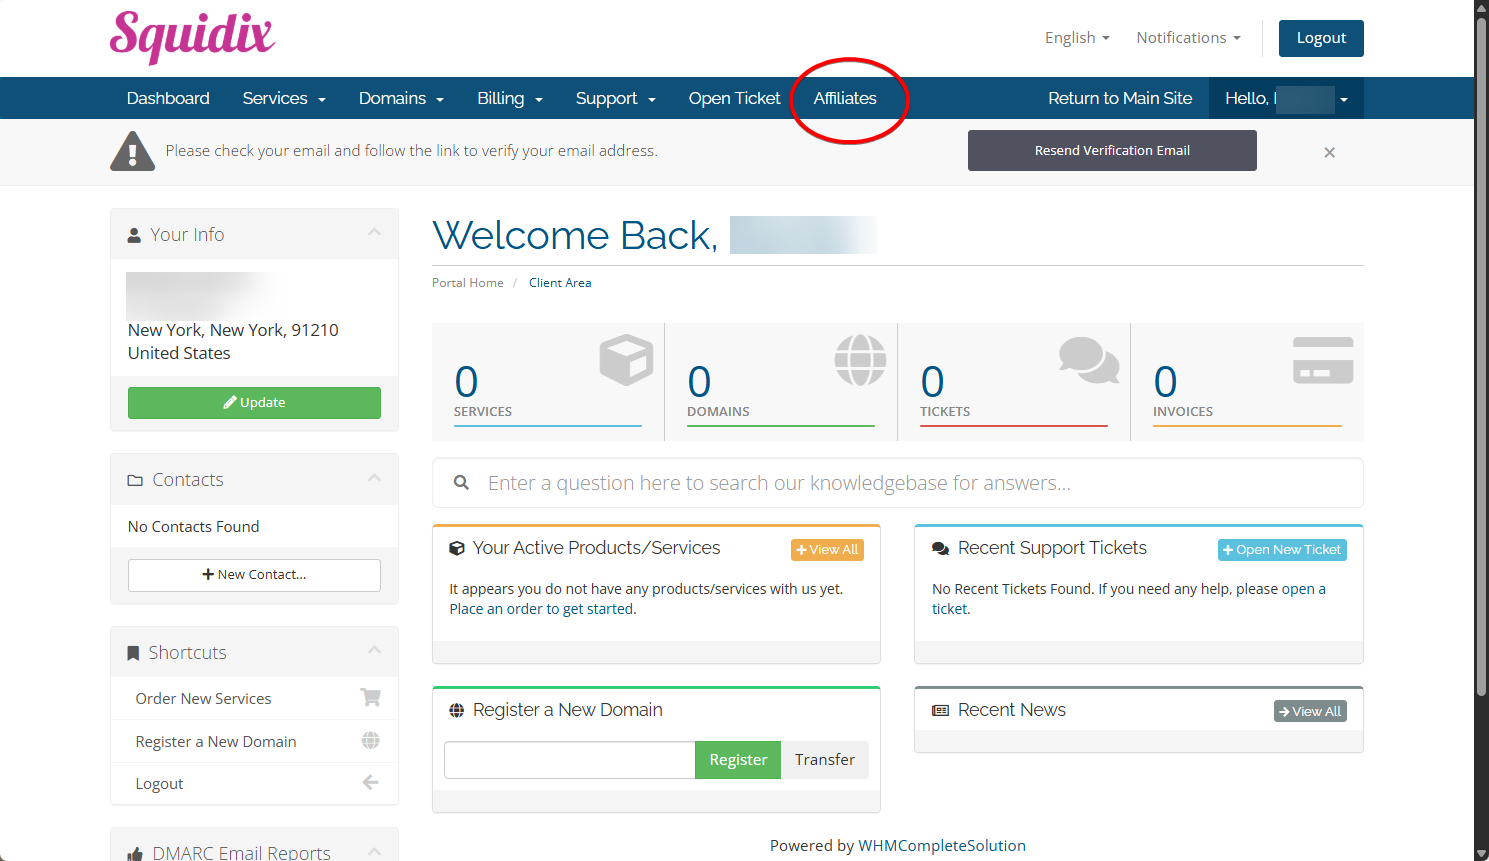Collapse the Shortcuts panel
1489x861 pixels.
click(x=374, y=650)
